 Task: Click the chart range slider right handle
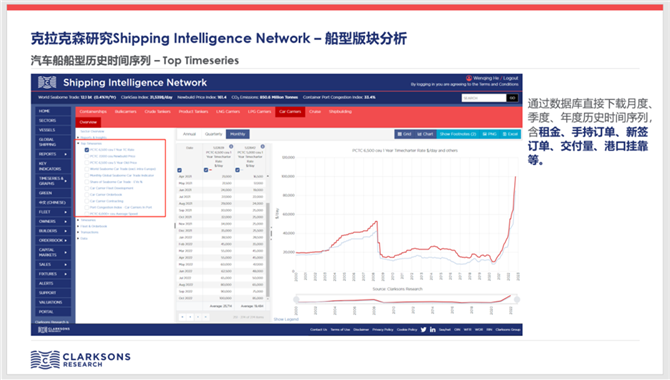click(x=517, y=300)
